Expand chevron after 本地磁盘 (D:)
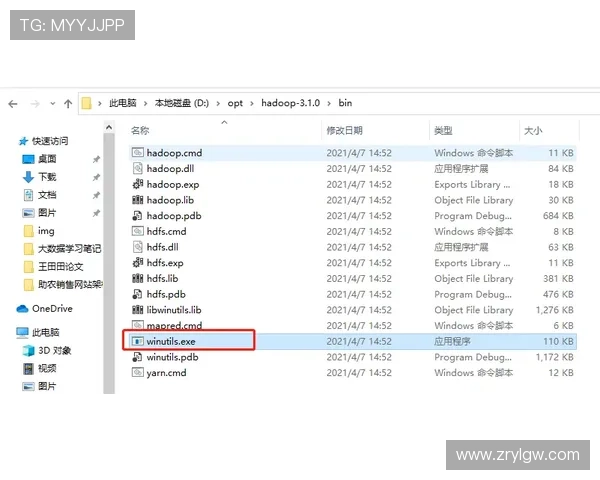The height and width of the screenshot is (480, 600). point(218,103)
